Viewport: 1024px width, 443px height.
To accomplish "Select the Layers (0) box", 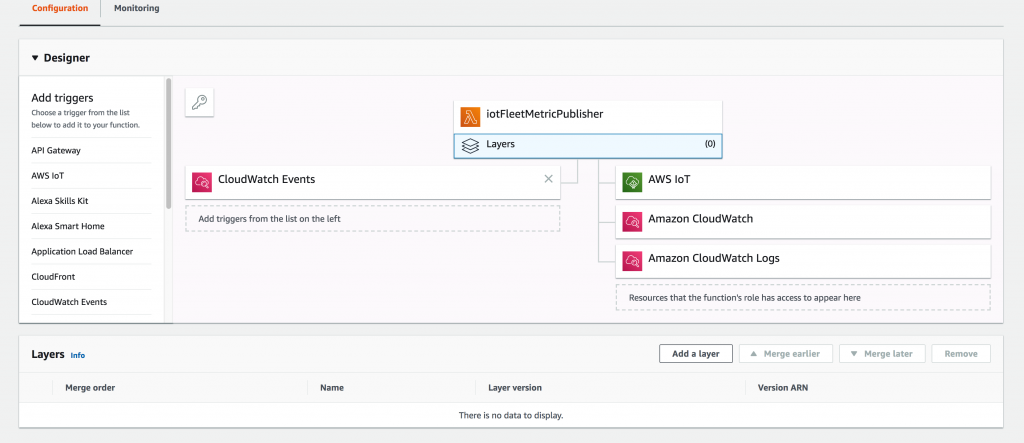I will pos(588,146).
